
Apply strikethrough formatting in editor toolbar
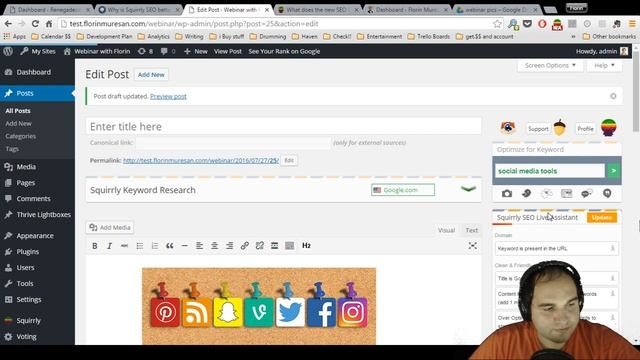click(124, 246)
